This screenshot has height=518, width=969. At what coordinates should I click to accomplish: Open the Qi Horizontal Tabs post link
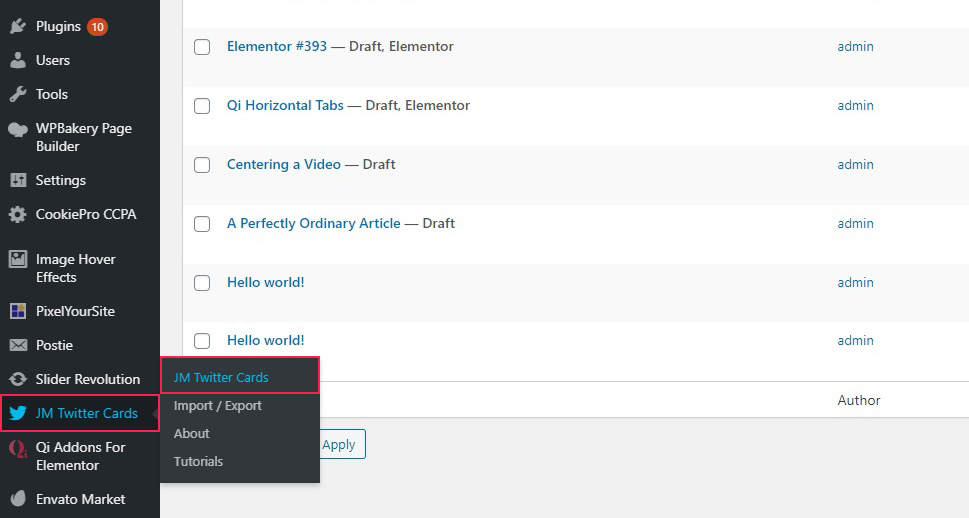[x=285, y=105]
